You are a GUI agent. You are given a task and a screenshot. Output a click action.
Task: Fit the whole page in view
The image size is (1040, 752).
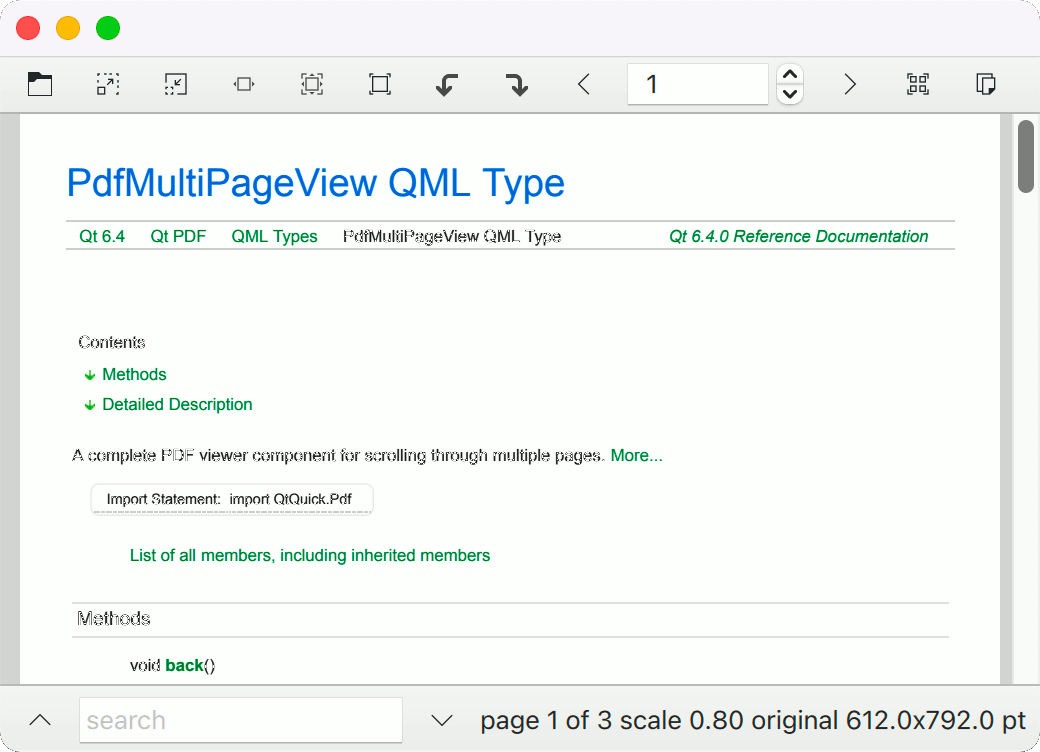[x=311, y=84]
